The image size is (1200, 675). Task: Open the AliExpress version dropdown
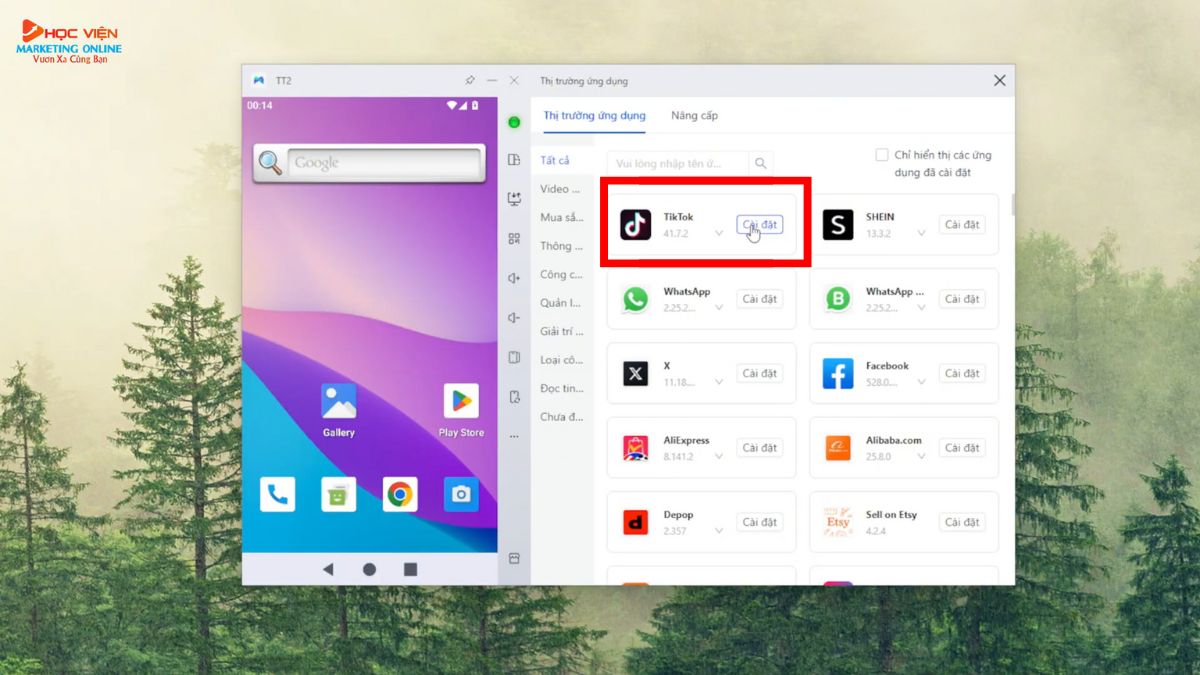point(718,457)
